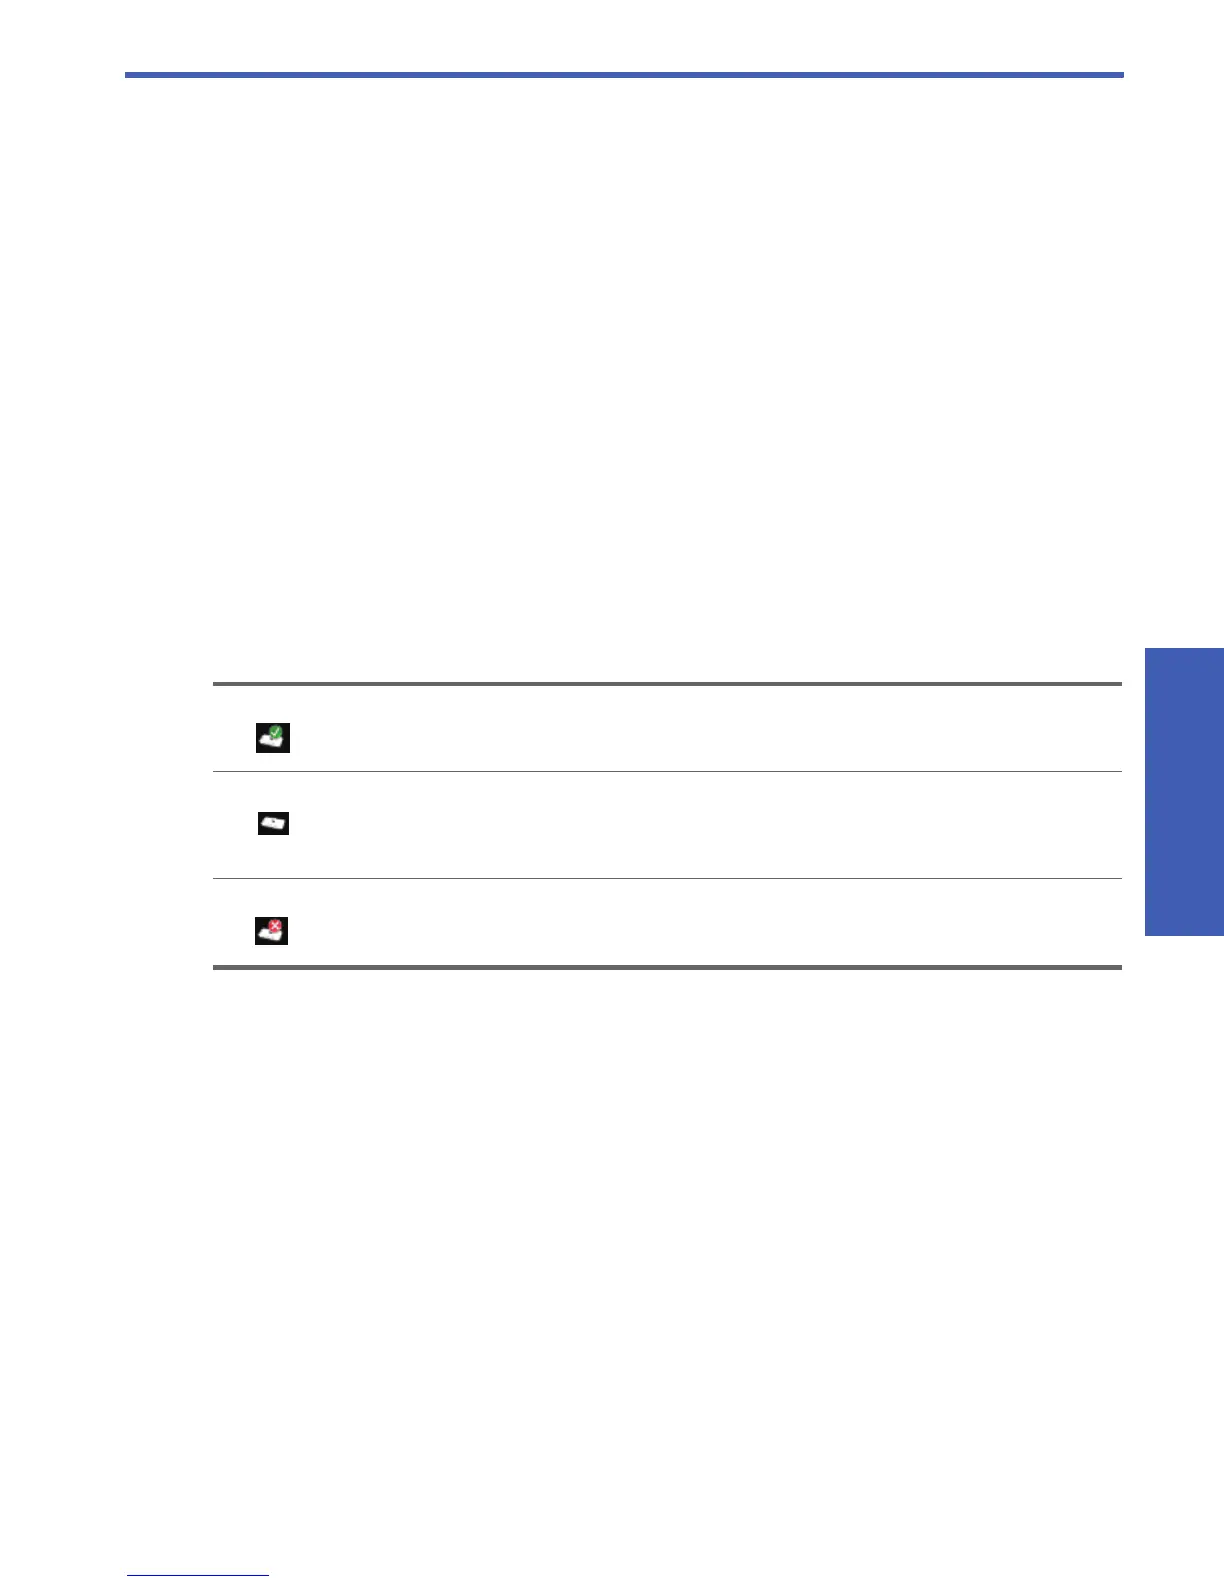Click the thick top border of the icon table

tap(667, 684)
